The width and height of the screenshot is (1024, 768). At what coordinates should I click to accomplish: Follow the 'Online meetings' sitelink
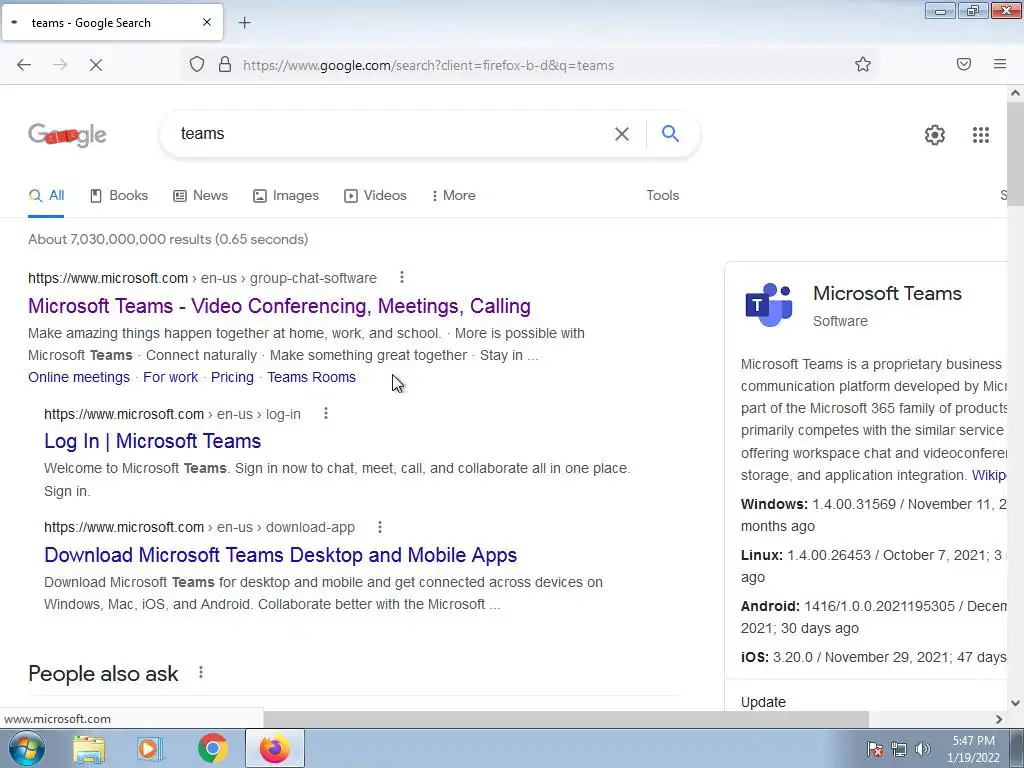(x=79, y=377)
